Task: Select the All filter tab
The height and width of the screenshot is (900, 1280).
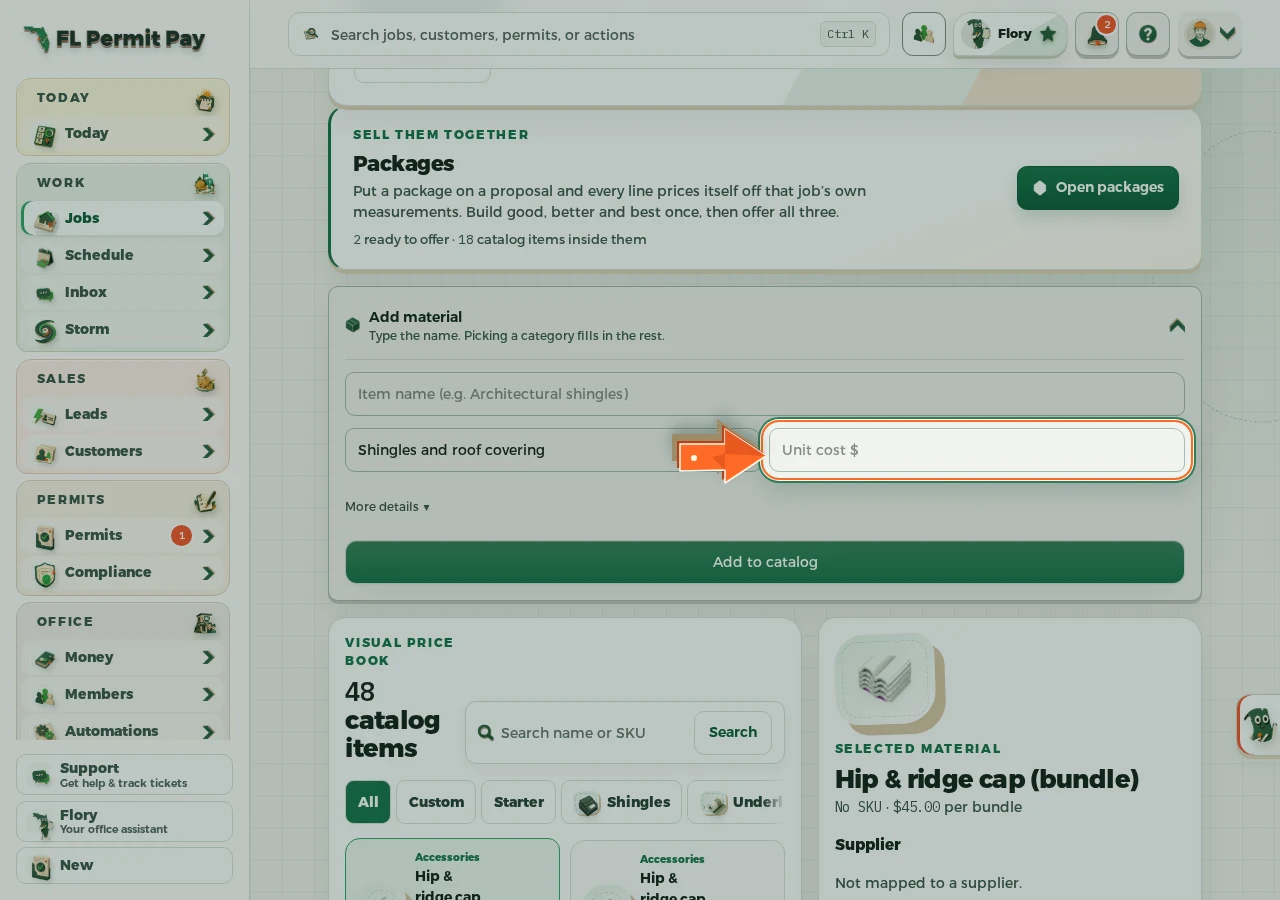Action: [x=368, y=802]
